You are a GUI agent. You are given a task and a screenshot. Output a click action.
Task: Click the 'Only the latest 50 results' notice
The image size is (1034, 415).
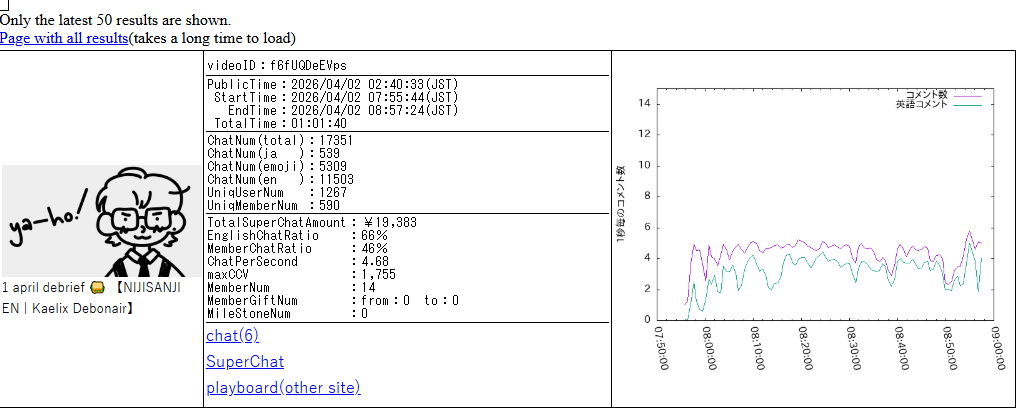115,20
